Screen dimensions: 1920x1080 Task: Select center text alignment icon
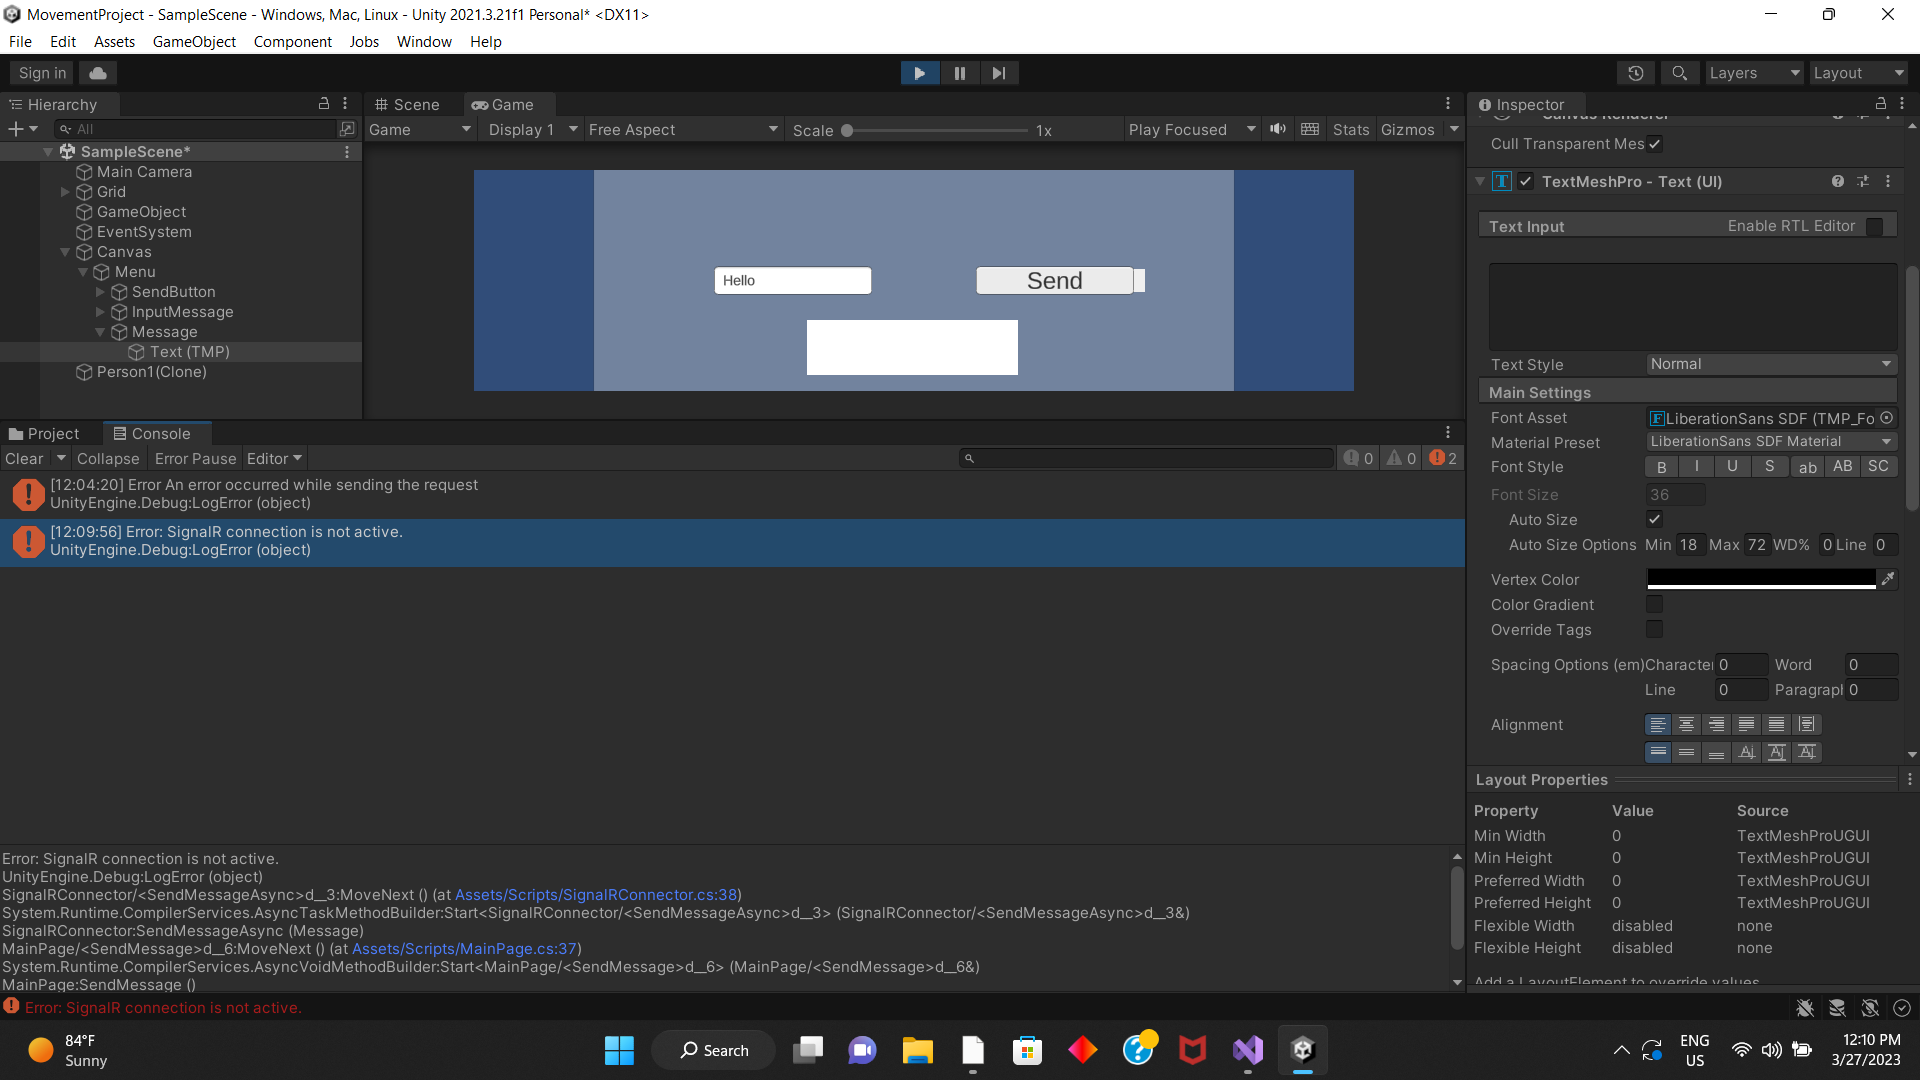1686,724
